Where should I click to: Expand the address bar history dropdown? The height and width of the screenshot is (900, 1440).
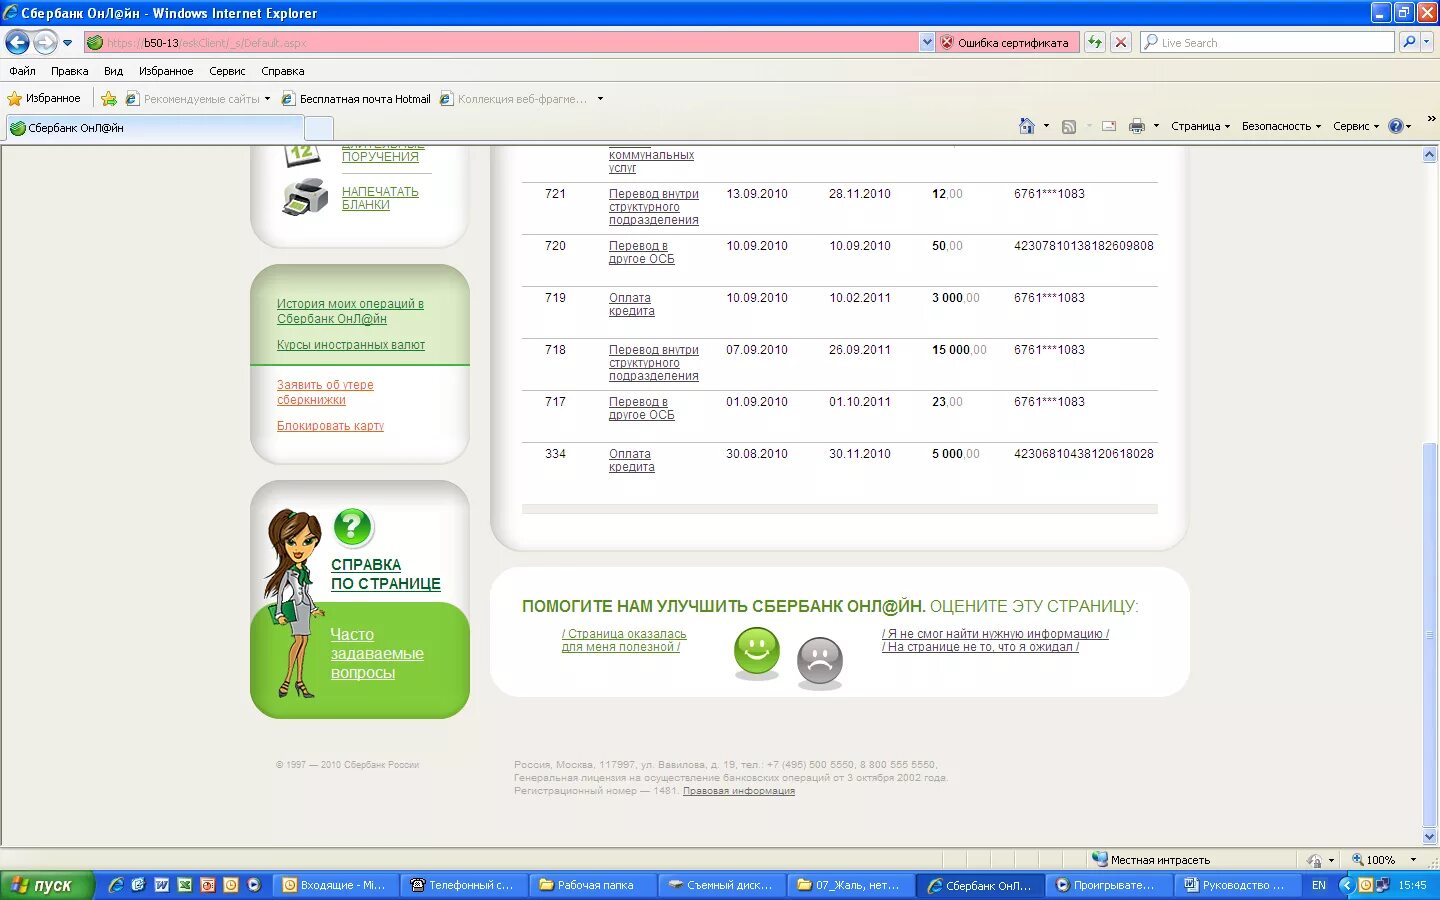927,43
